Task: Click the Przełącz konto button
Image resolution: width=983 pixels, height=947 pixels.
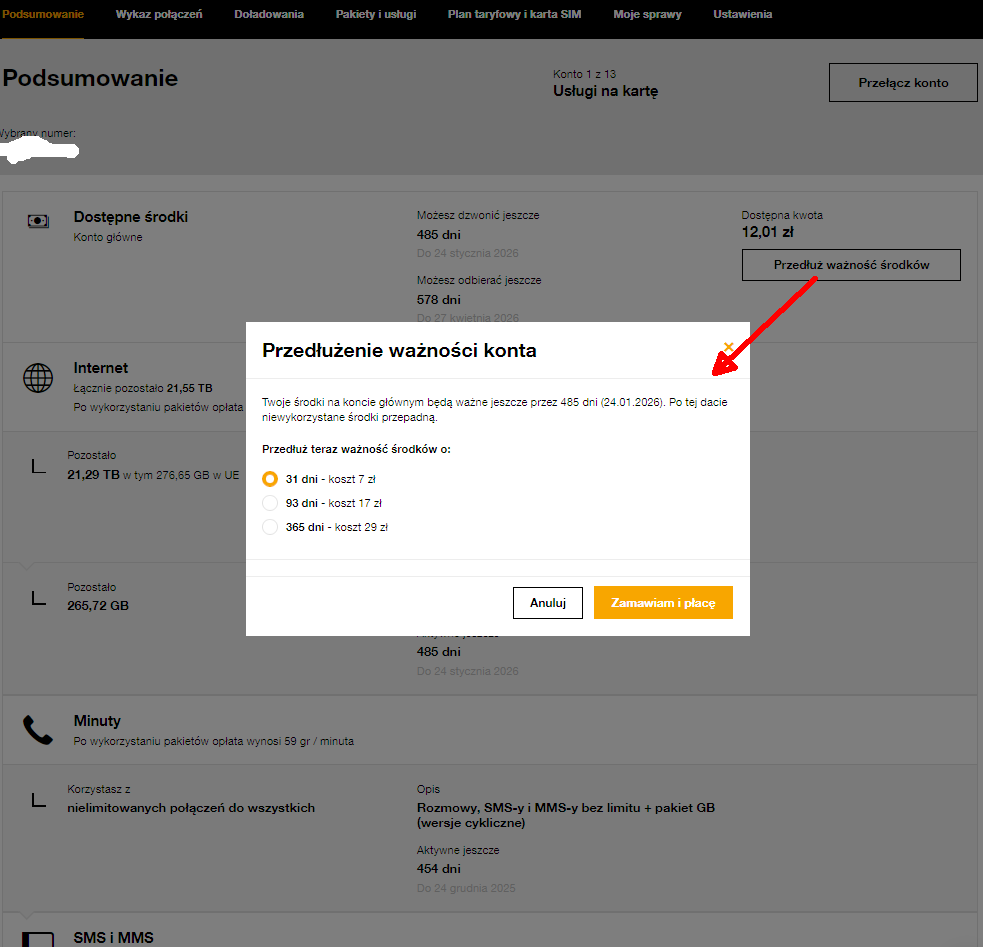Action: [903, 83]
